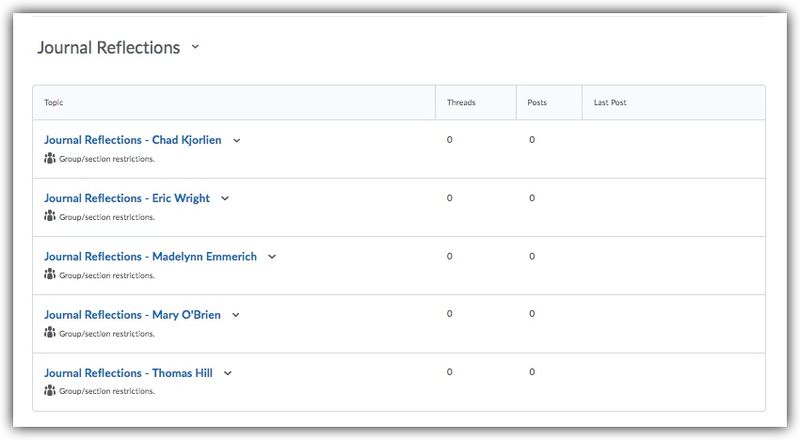Click the group restrictions icon under Thomas Hill
Screen dimensions: 800x440
(50, 390)
